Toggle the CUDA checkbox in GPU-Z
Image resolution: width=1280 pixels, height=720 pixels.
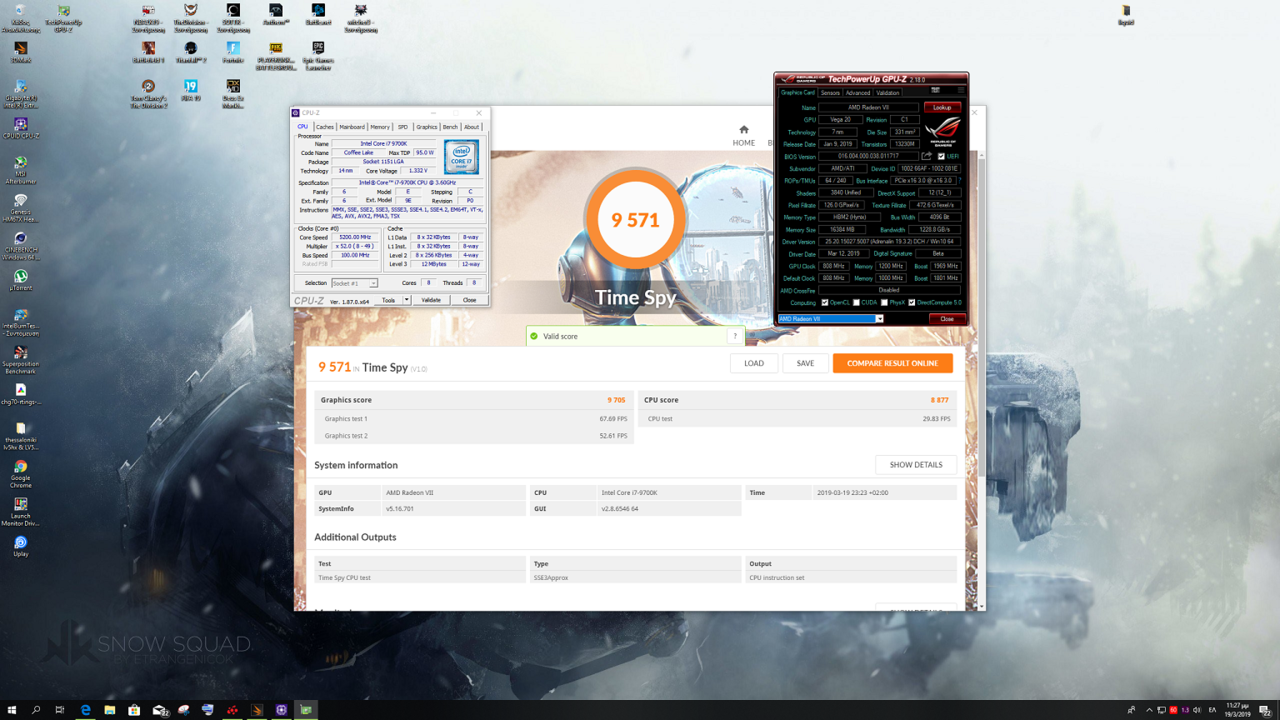pos(856,302)
